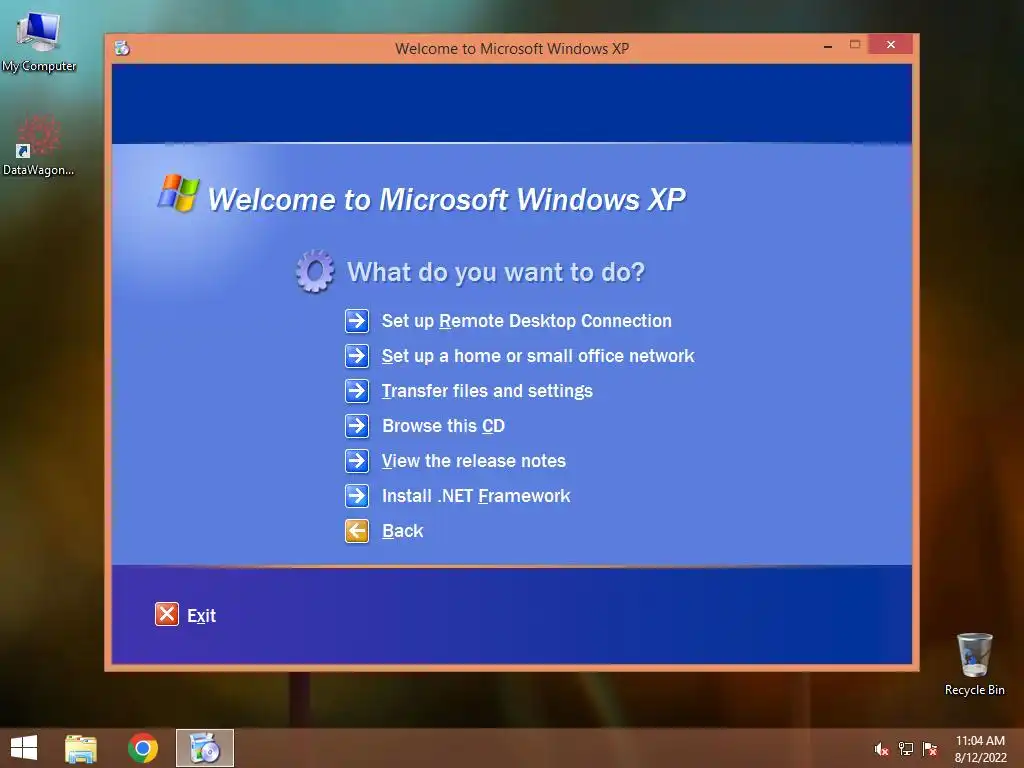Click the arrow icon beside Remote Desktop Connection
The image size is (1024, 768).
pos(357,321)
